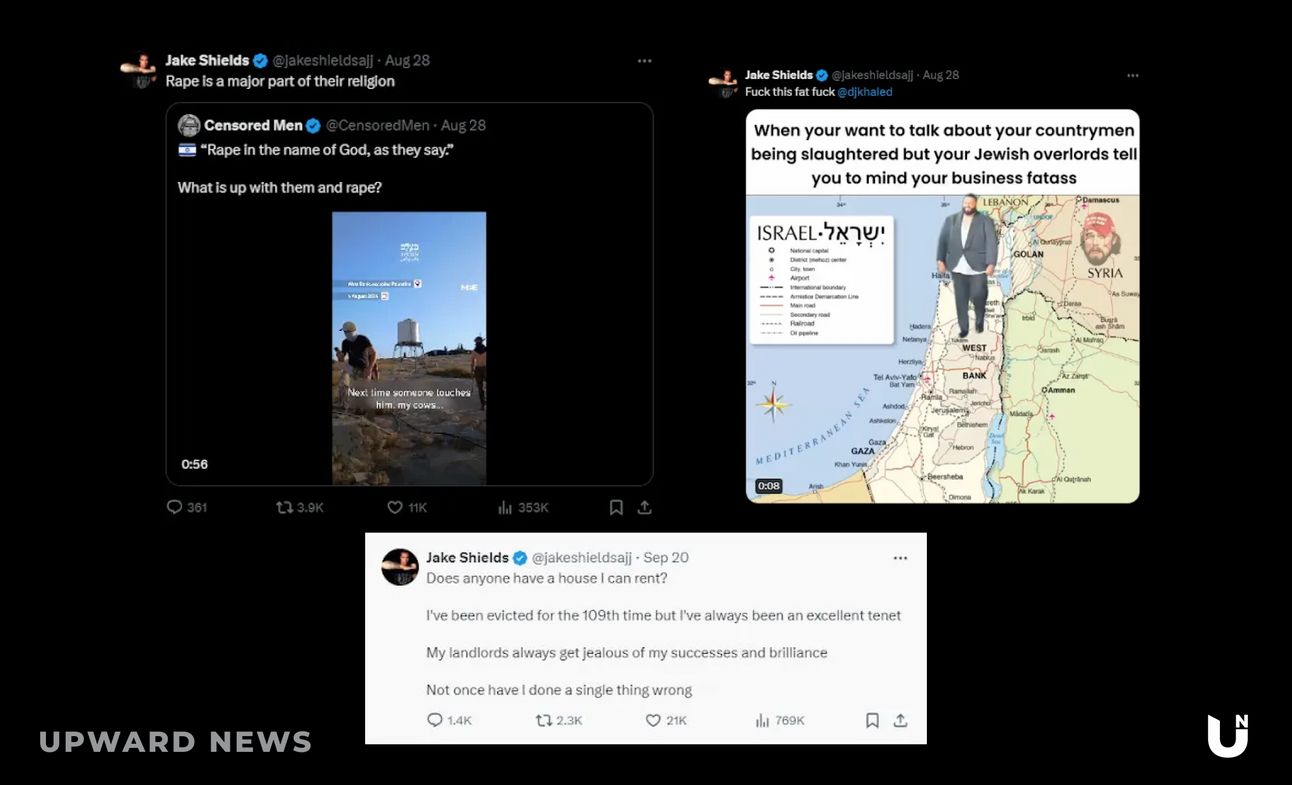Viewport: 1292px width, 785px height.
Task: Open the @CensoredMen quoted profile handle
Action: click(377, 125)
